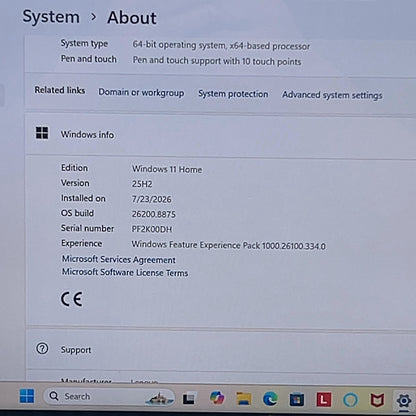Open Advanced system settings
The width and height of the screenshot is (416, 416).
coord(332,95)
